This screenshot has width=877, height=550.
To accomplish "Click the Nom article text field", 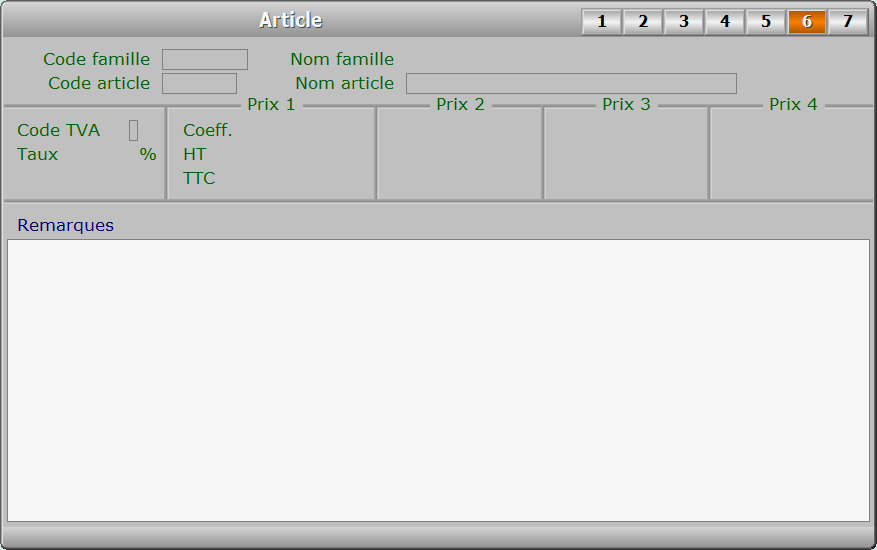I will (571, 83).
